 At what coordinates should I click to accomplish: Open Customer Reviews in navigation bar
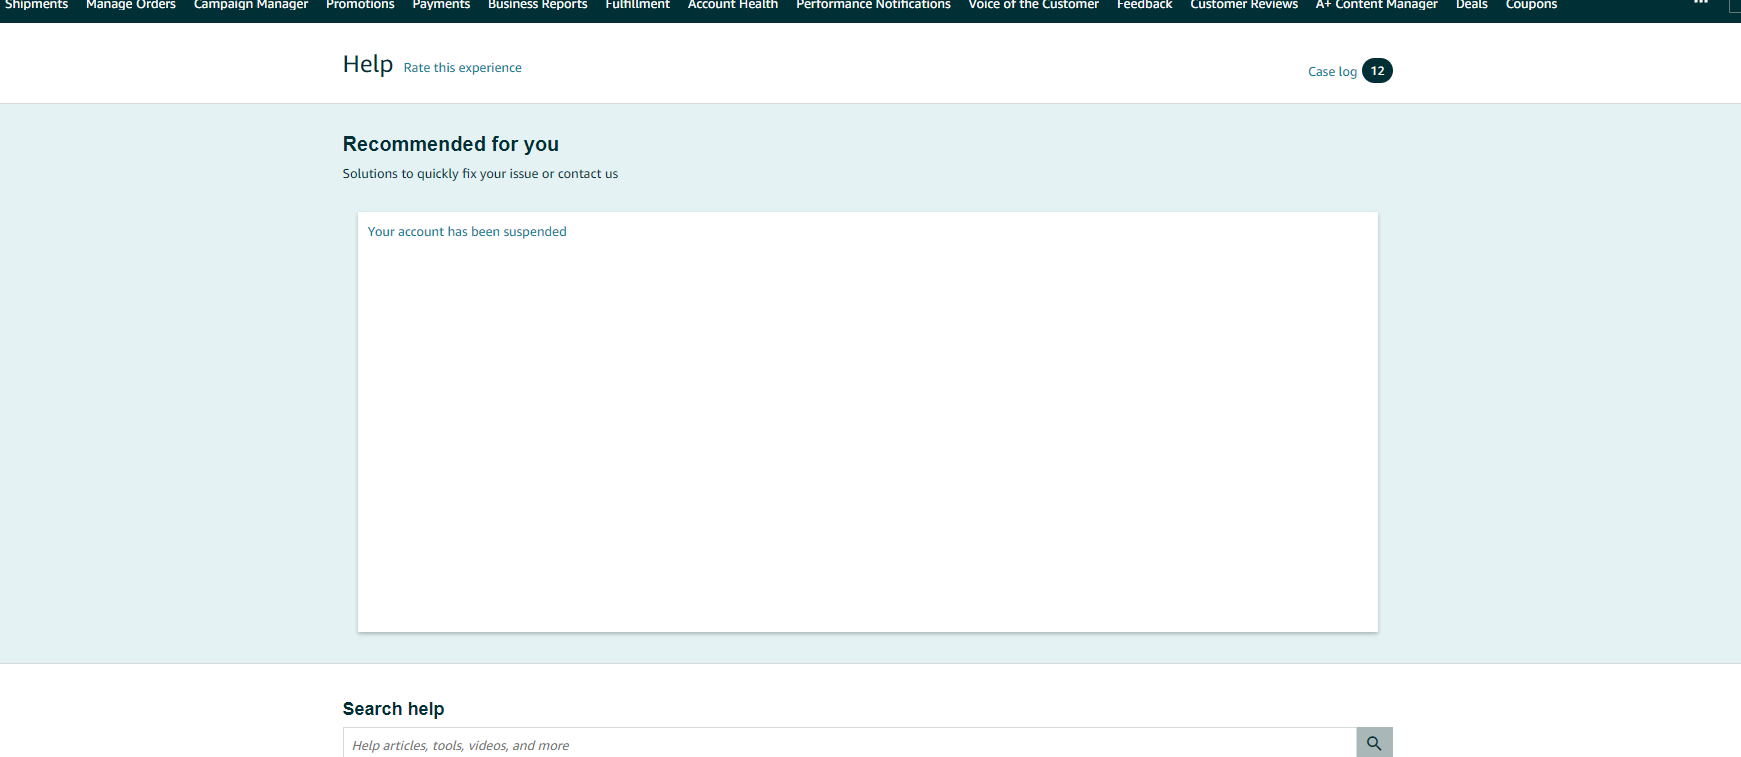pyautogui.click(x=1243, y=5)
